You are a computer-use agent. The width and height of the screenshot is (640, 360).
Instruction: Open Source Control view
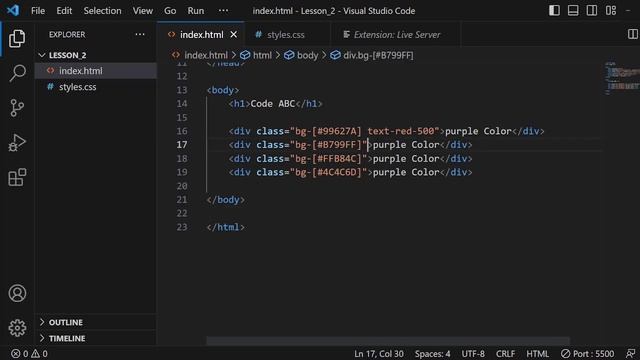pos(17,108)
